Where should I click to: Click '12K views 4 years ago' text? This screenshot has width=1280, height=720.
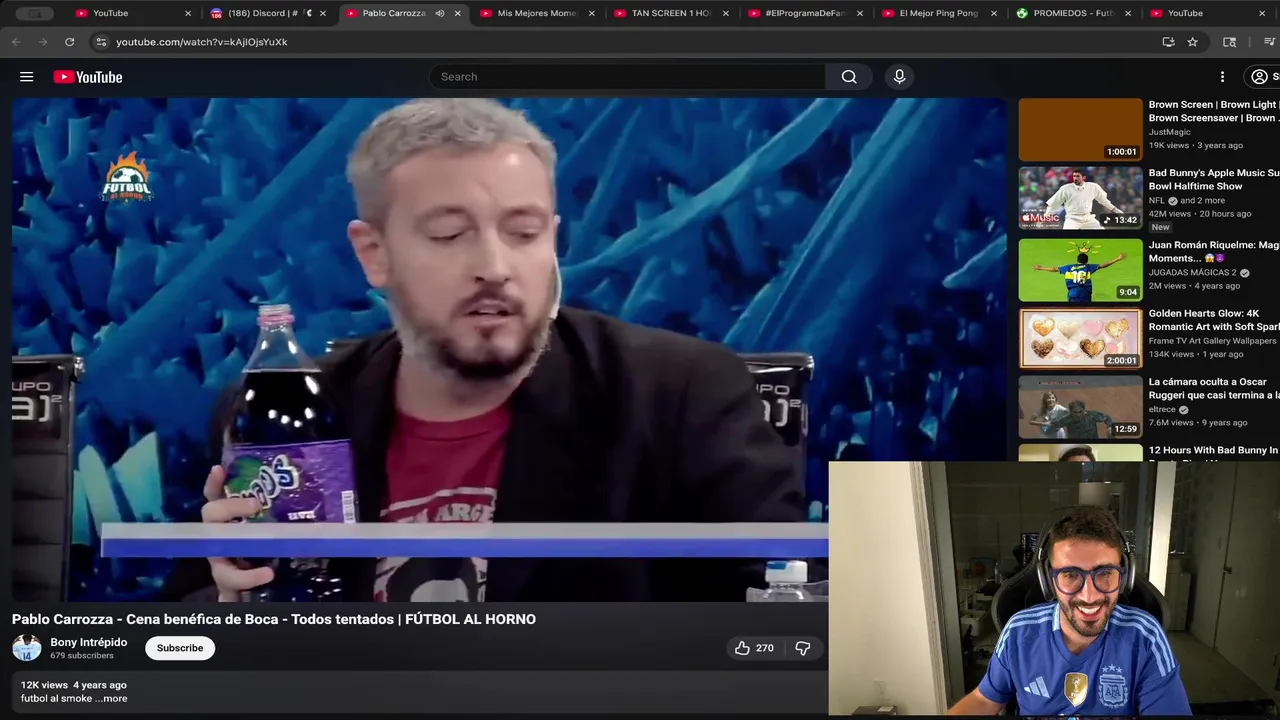pos(74,685)
